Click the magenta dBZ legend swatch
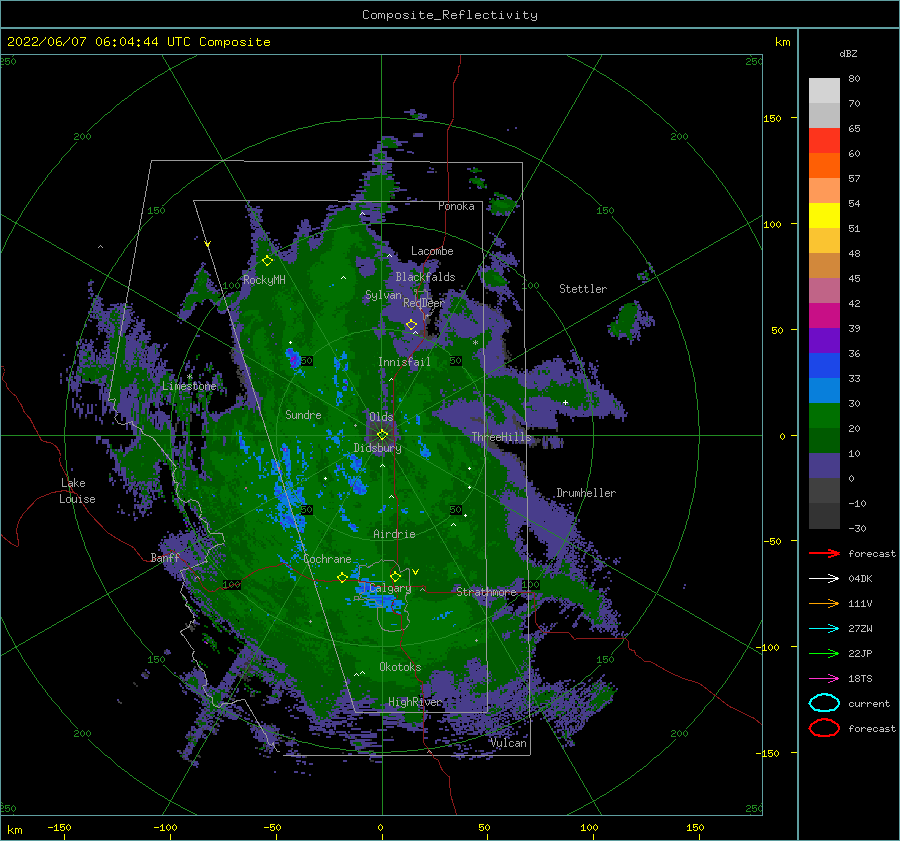This screenshot has width=900, height=841. pyautogui.click(x=824, y=315)
